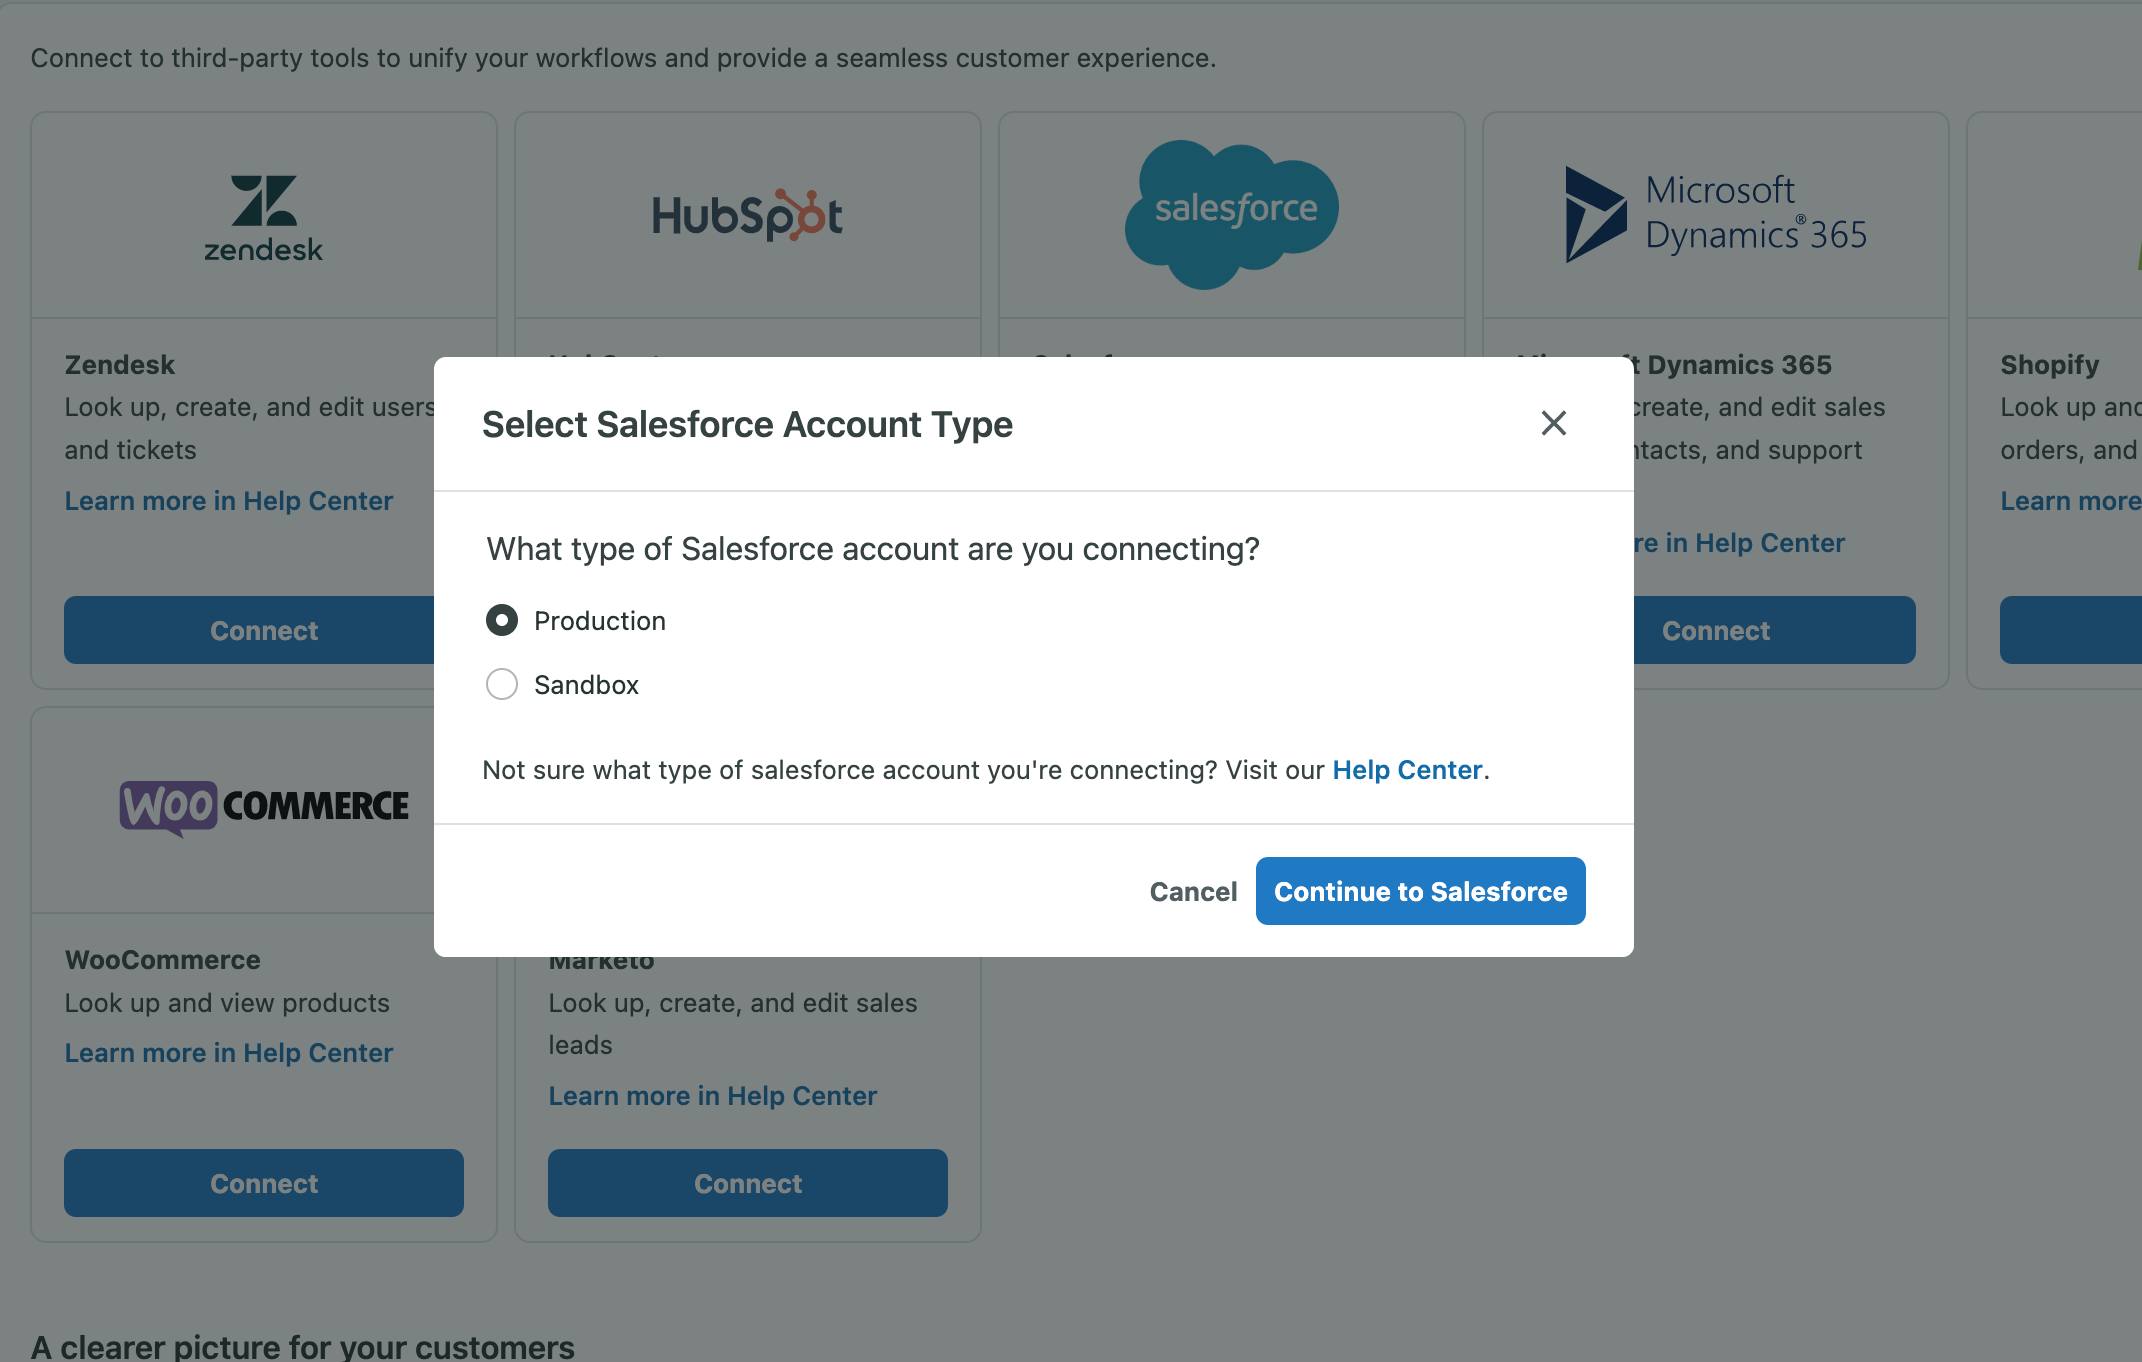Choose the Sandbox account type
This screenshot has height=1362, width=2142.
(x=501, y=684)
